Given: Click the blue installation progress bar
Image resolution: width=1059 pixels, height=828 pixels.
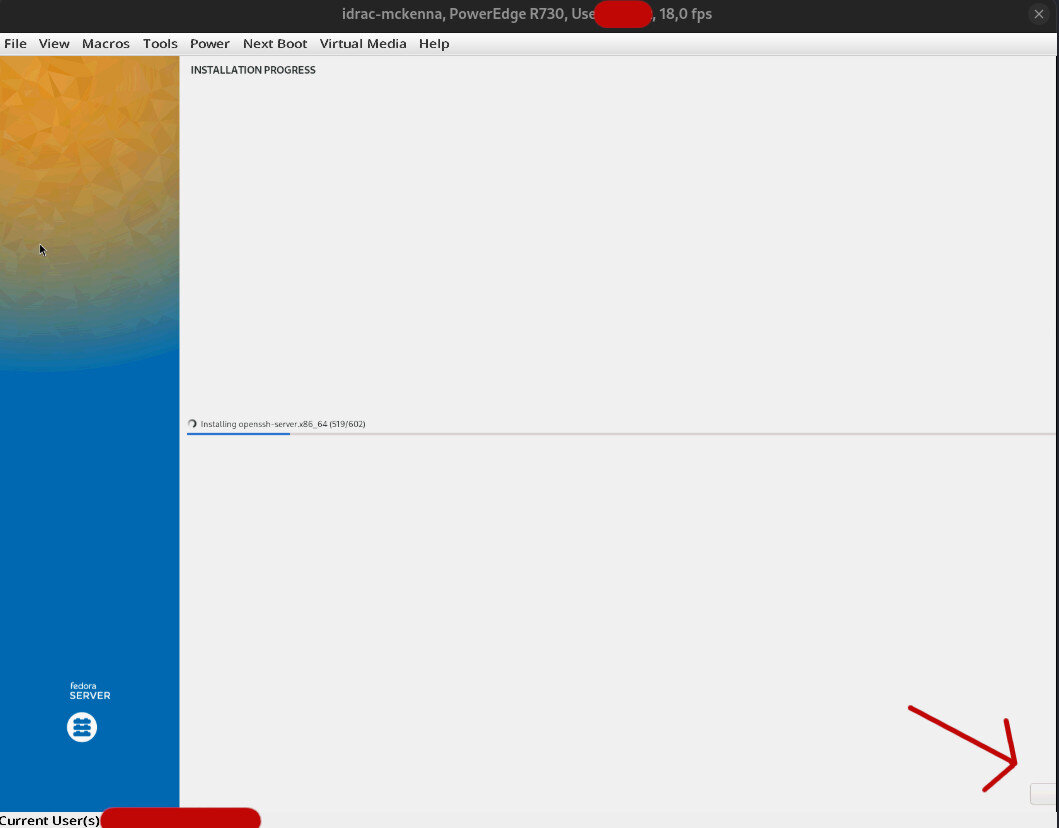Looking at the screenshot, I should click(x=238, y=434).
